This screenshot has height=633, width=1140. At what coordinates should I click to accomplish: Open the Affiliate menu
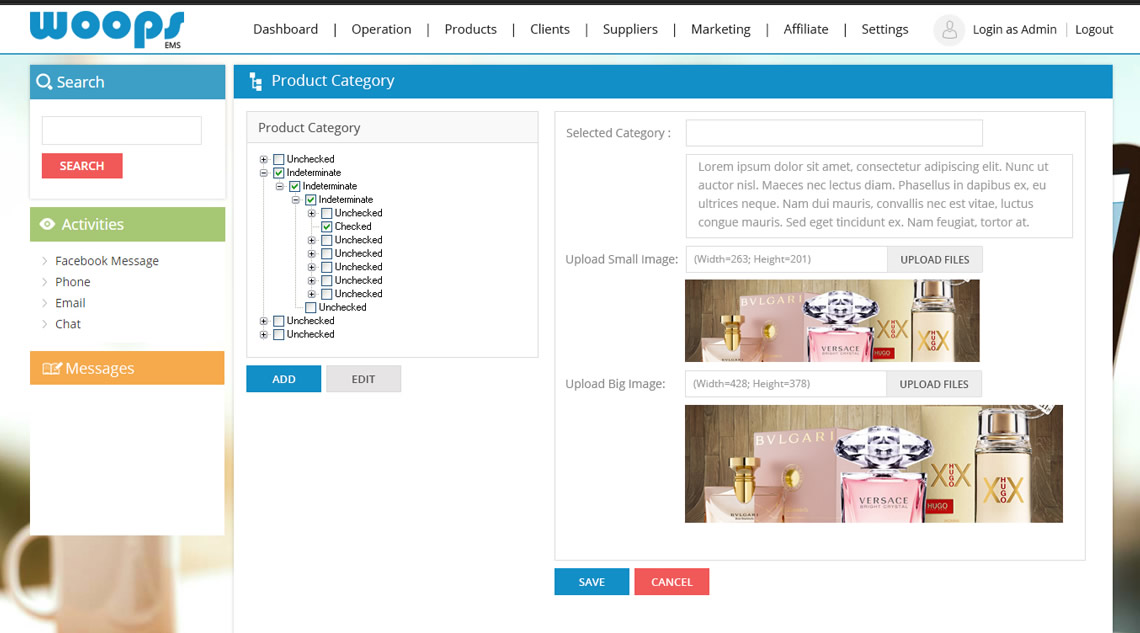click(806, 29)
